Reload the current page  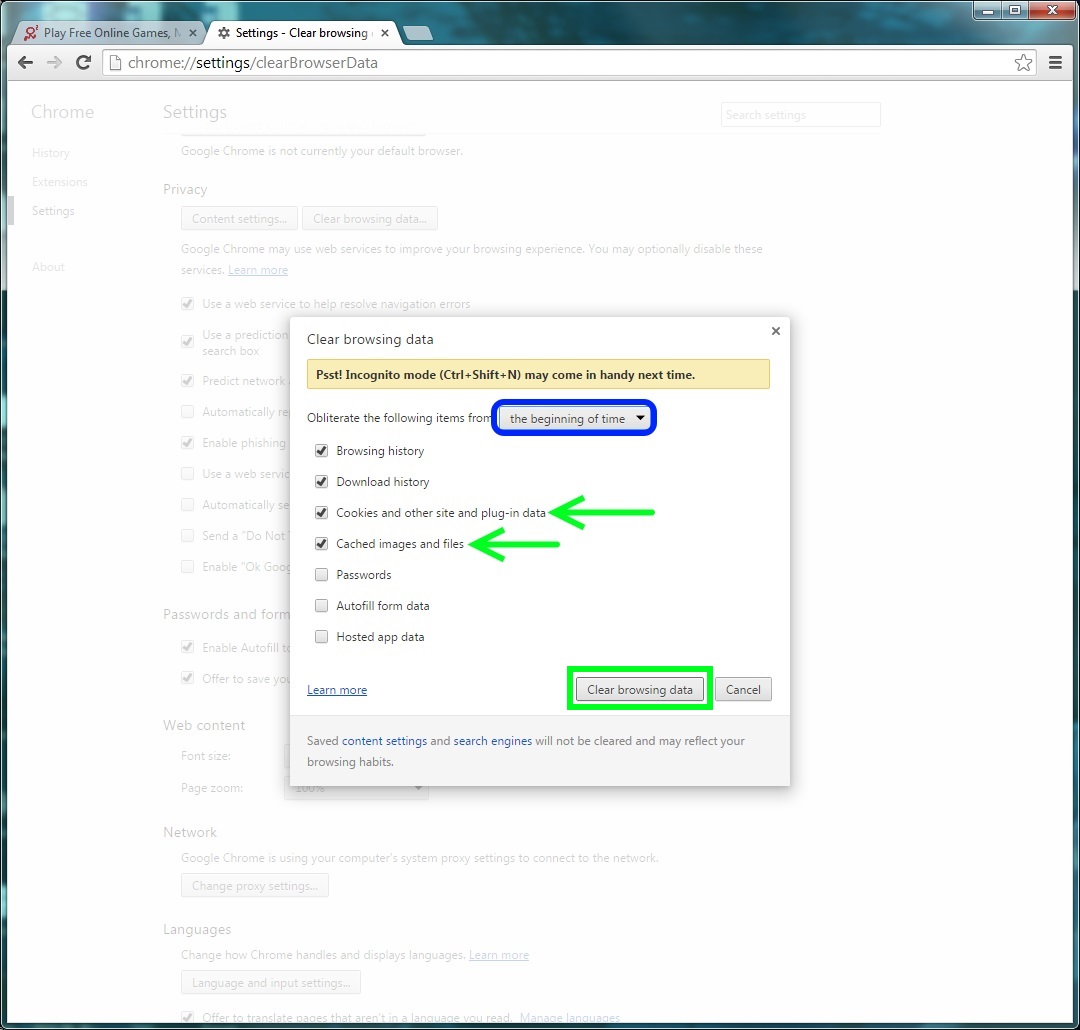(84, 63)
